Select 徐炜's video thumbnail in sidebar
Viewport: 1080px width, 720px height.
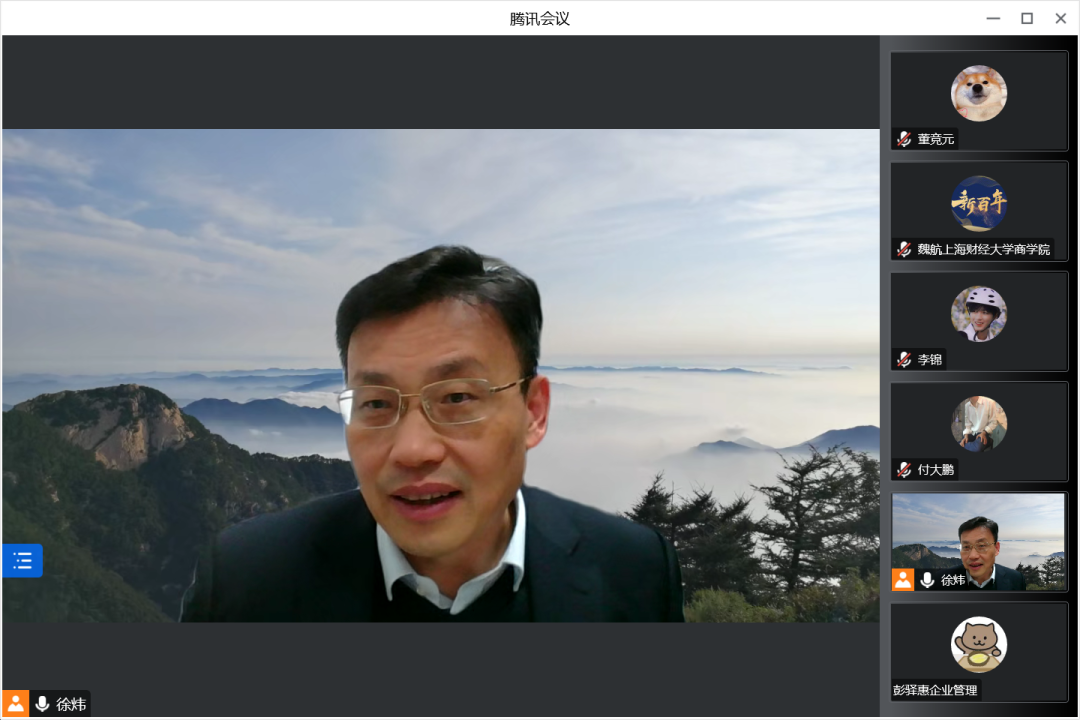click(979, 542)
